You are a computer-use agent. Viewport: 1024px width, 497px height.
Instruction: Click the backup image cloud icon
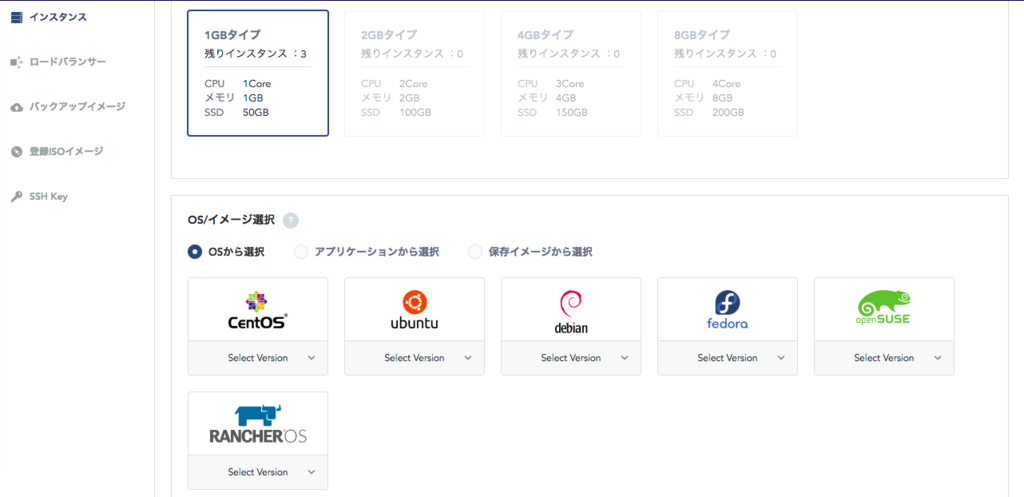[x=17, y=106]
